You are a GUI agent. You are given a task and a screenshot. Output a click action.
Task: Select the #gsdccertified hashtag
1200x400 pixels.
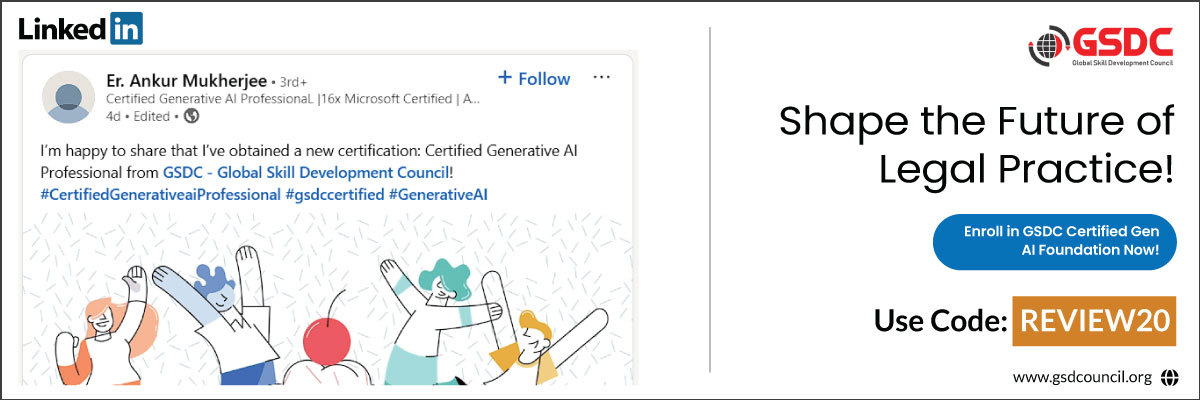(333, 192)
